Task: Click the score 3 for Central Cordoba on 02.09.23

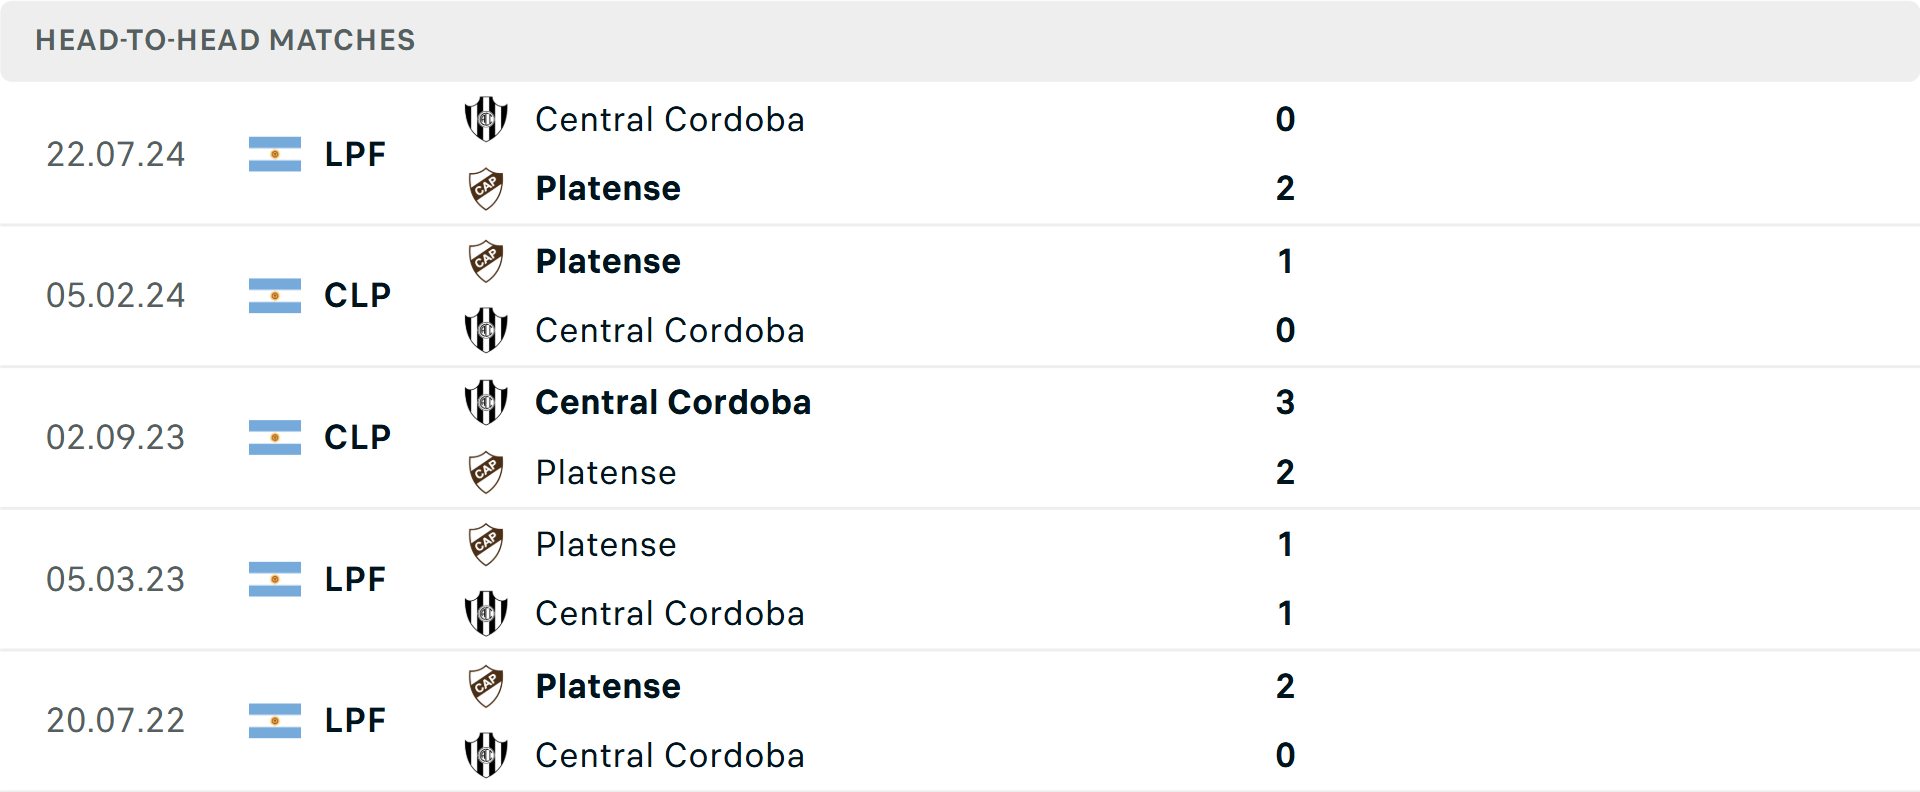Action: point(1287,404)
